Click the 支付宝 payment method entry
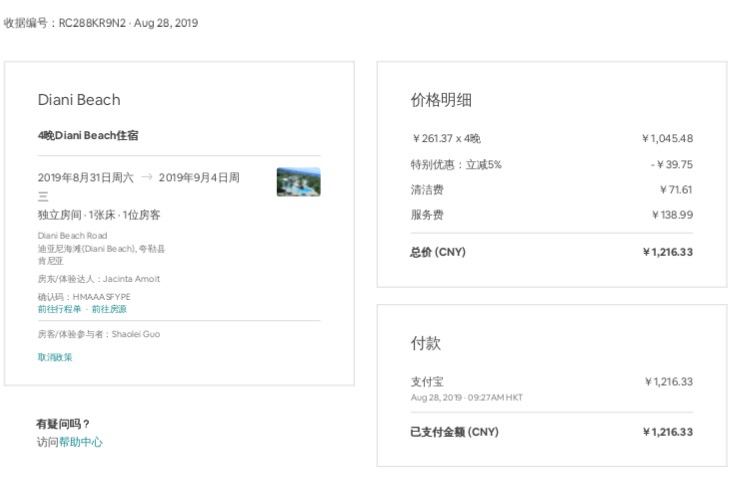This screenshot has height=482, width=741. [x=427, y=382]
